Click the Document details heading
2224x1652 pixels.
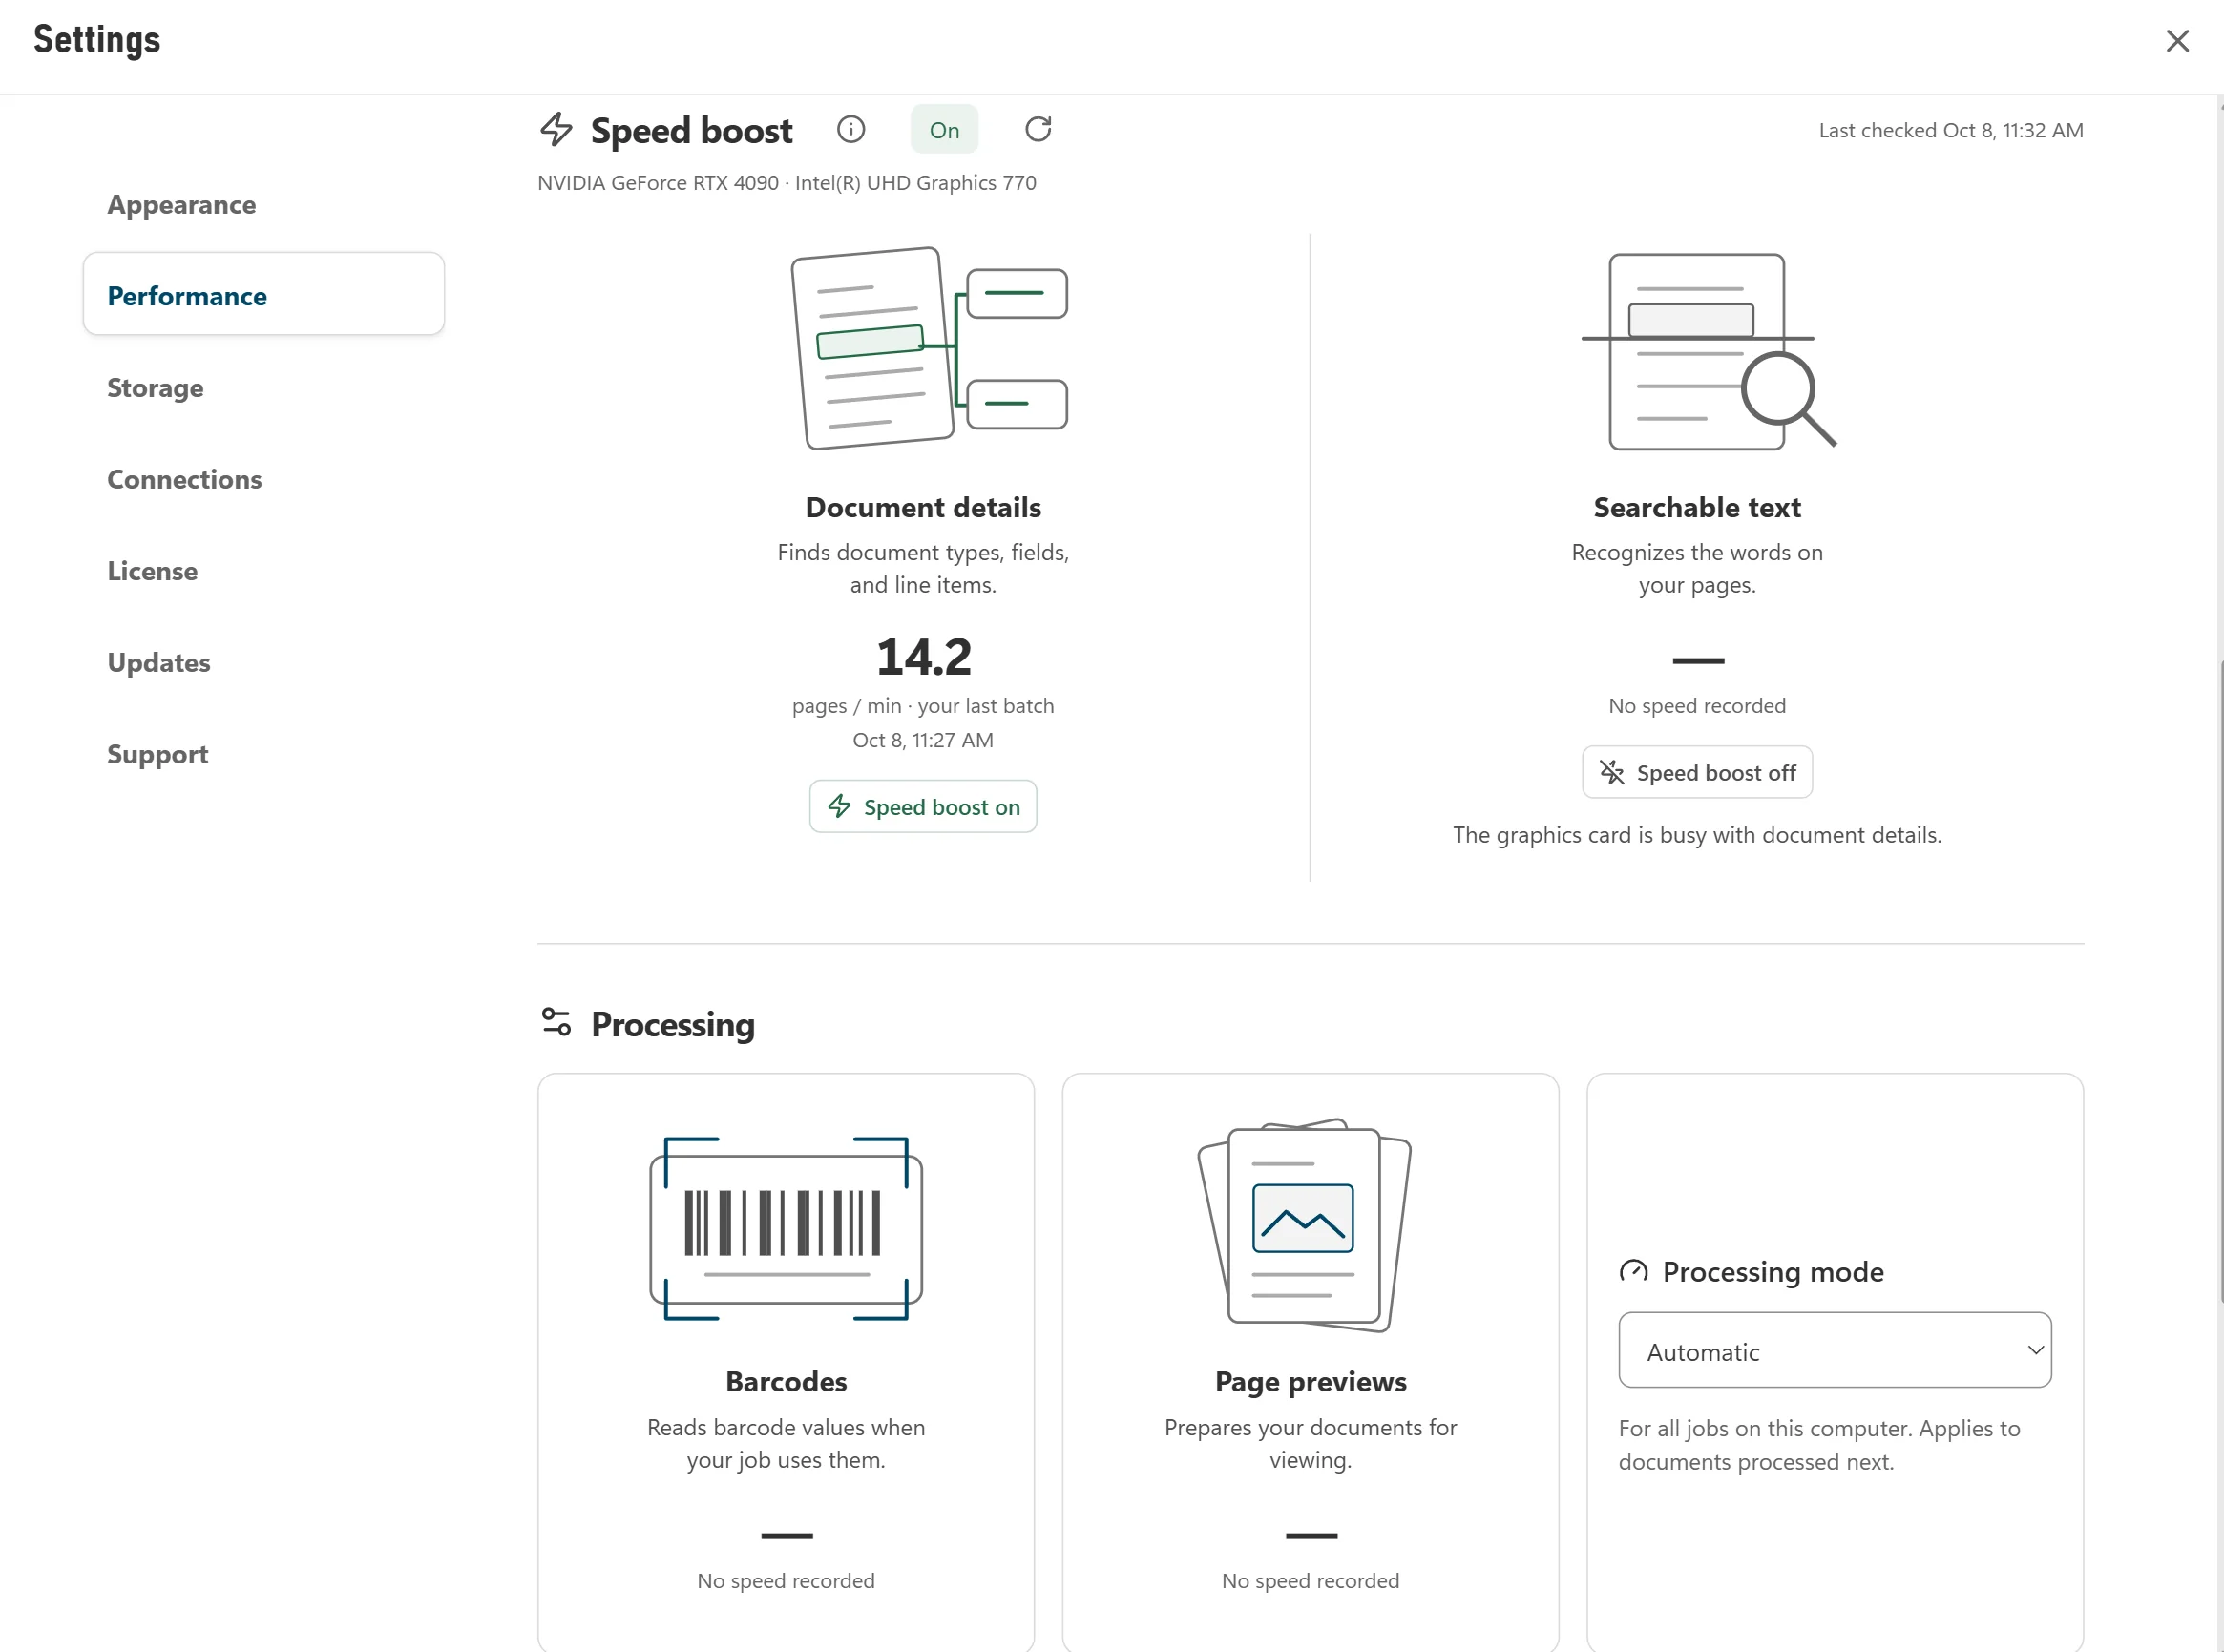click(923, 508)
